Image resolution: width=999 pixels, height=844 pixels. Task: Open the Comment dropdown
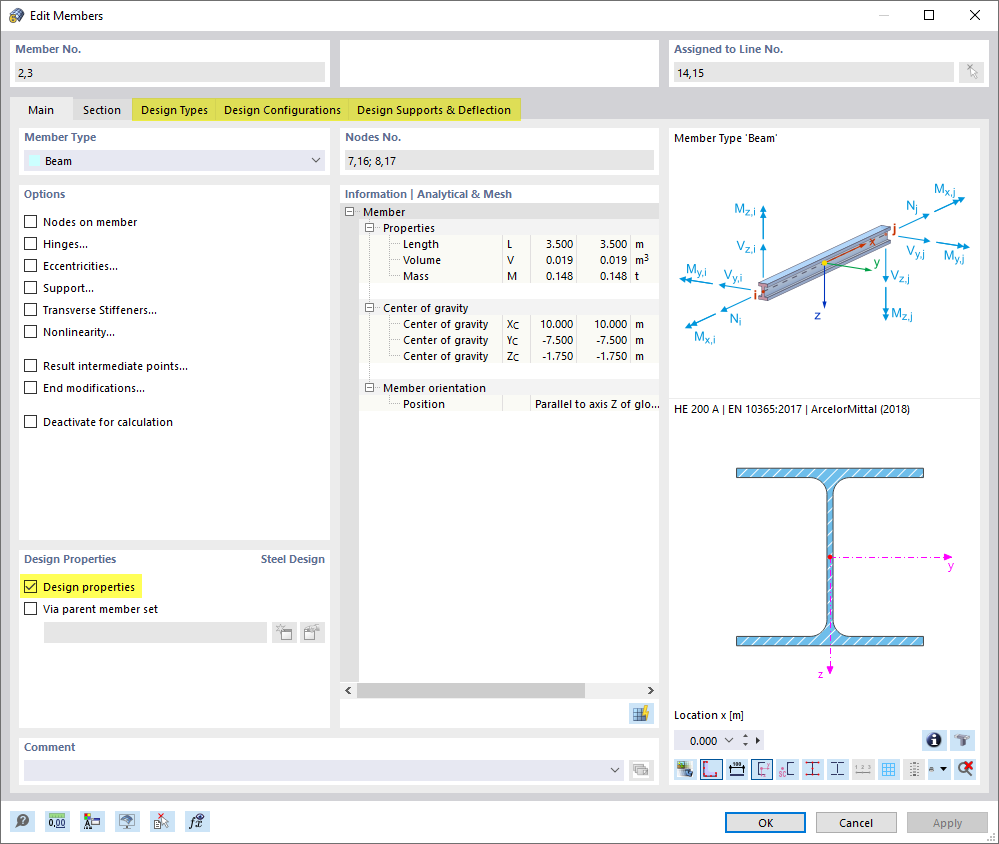point(615,769)
